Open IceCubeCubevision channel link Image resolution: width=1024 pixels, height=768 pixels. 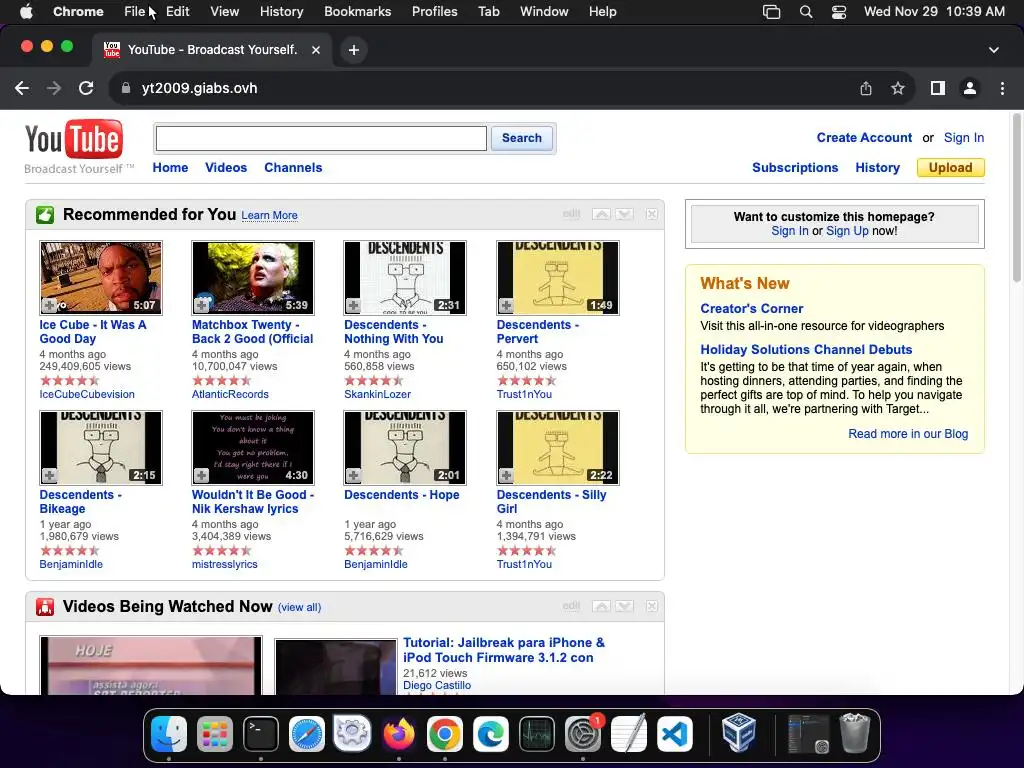click(87, 394)
